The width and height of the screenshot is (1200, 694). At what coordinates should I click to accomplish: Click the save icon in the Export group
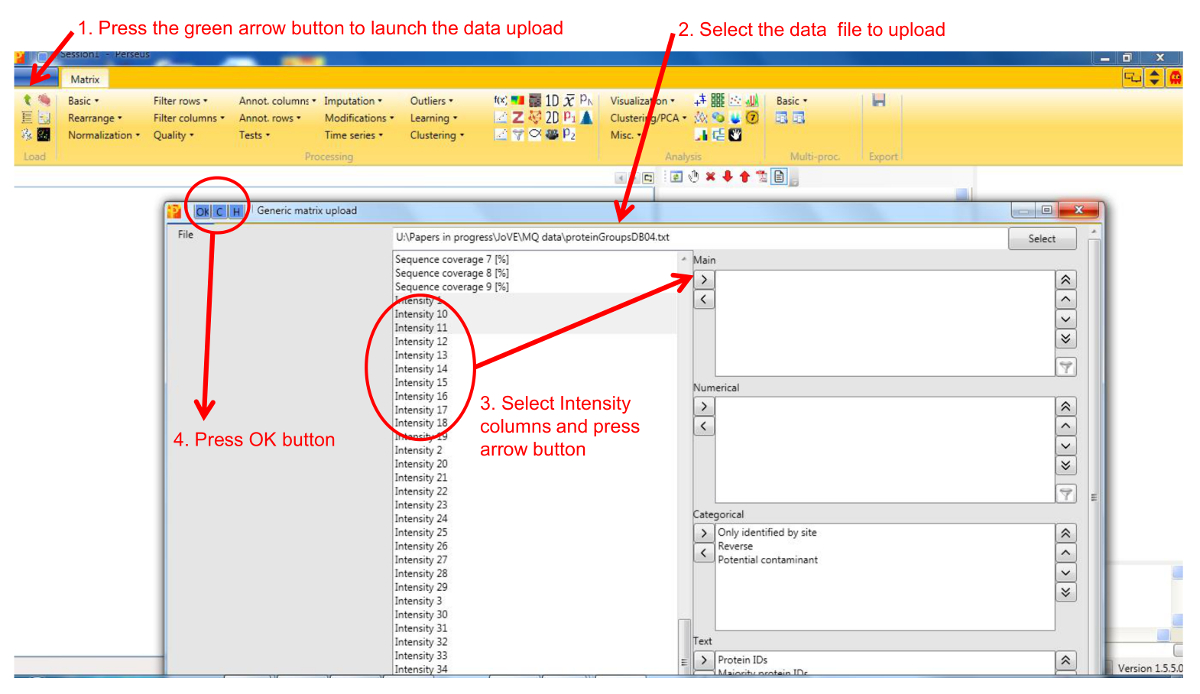879,101
